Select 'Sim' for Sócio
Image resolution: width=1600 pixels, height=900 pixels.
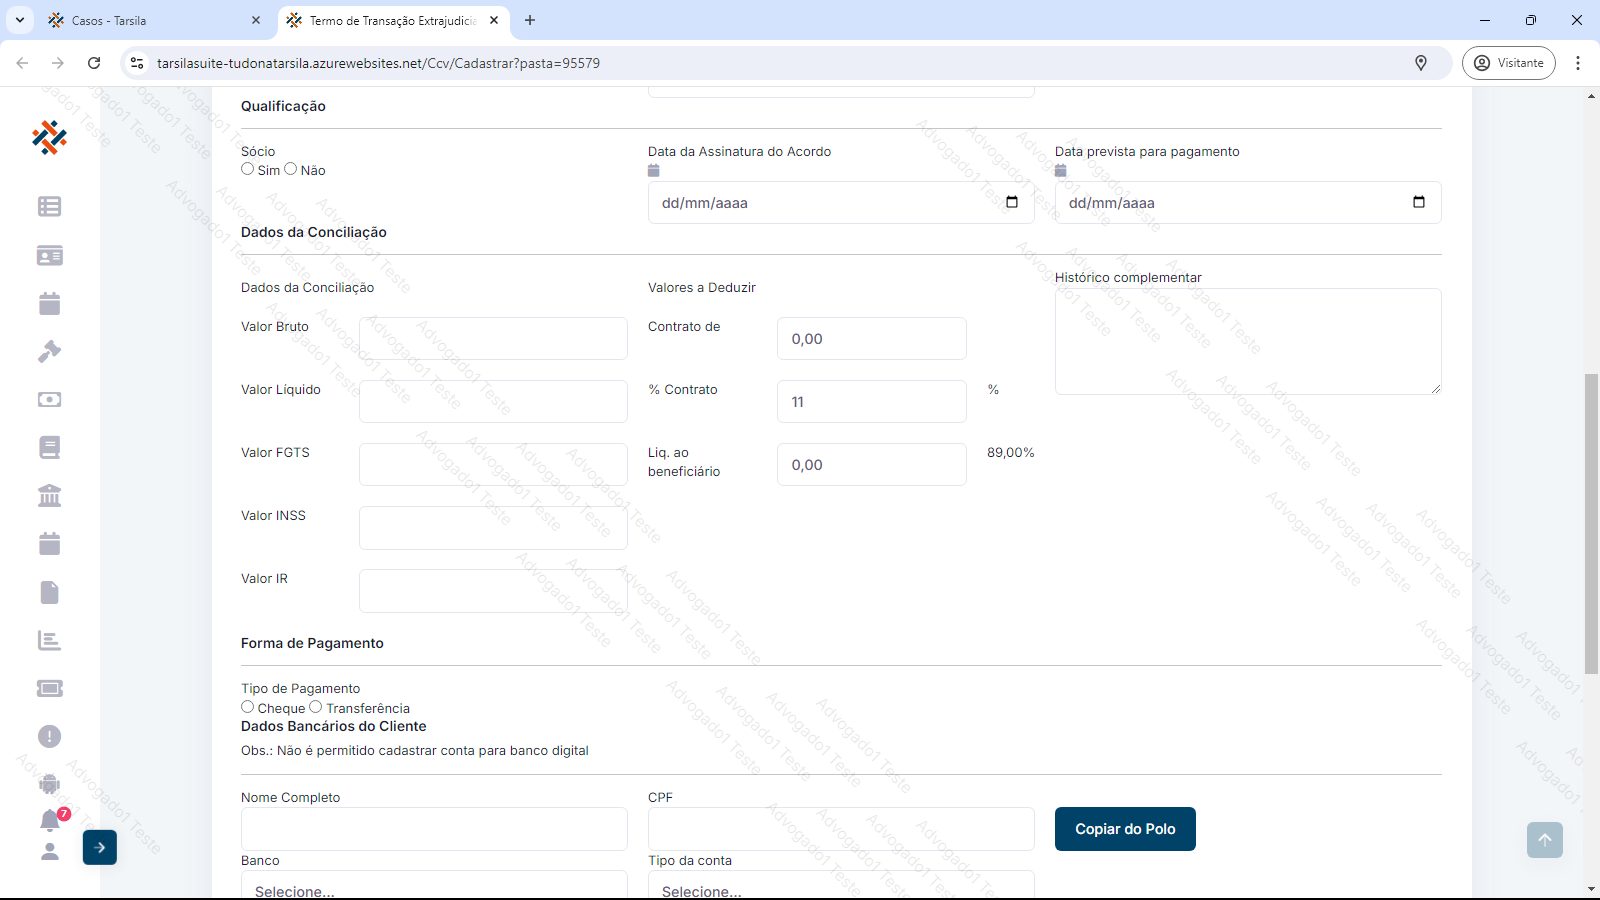(x=248, y=169)
